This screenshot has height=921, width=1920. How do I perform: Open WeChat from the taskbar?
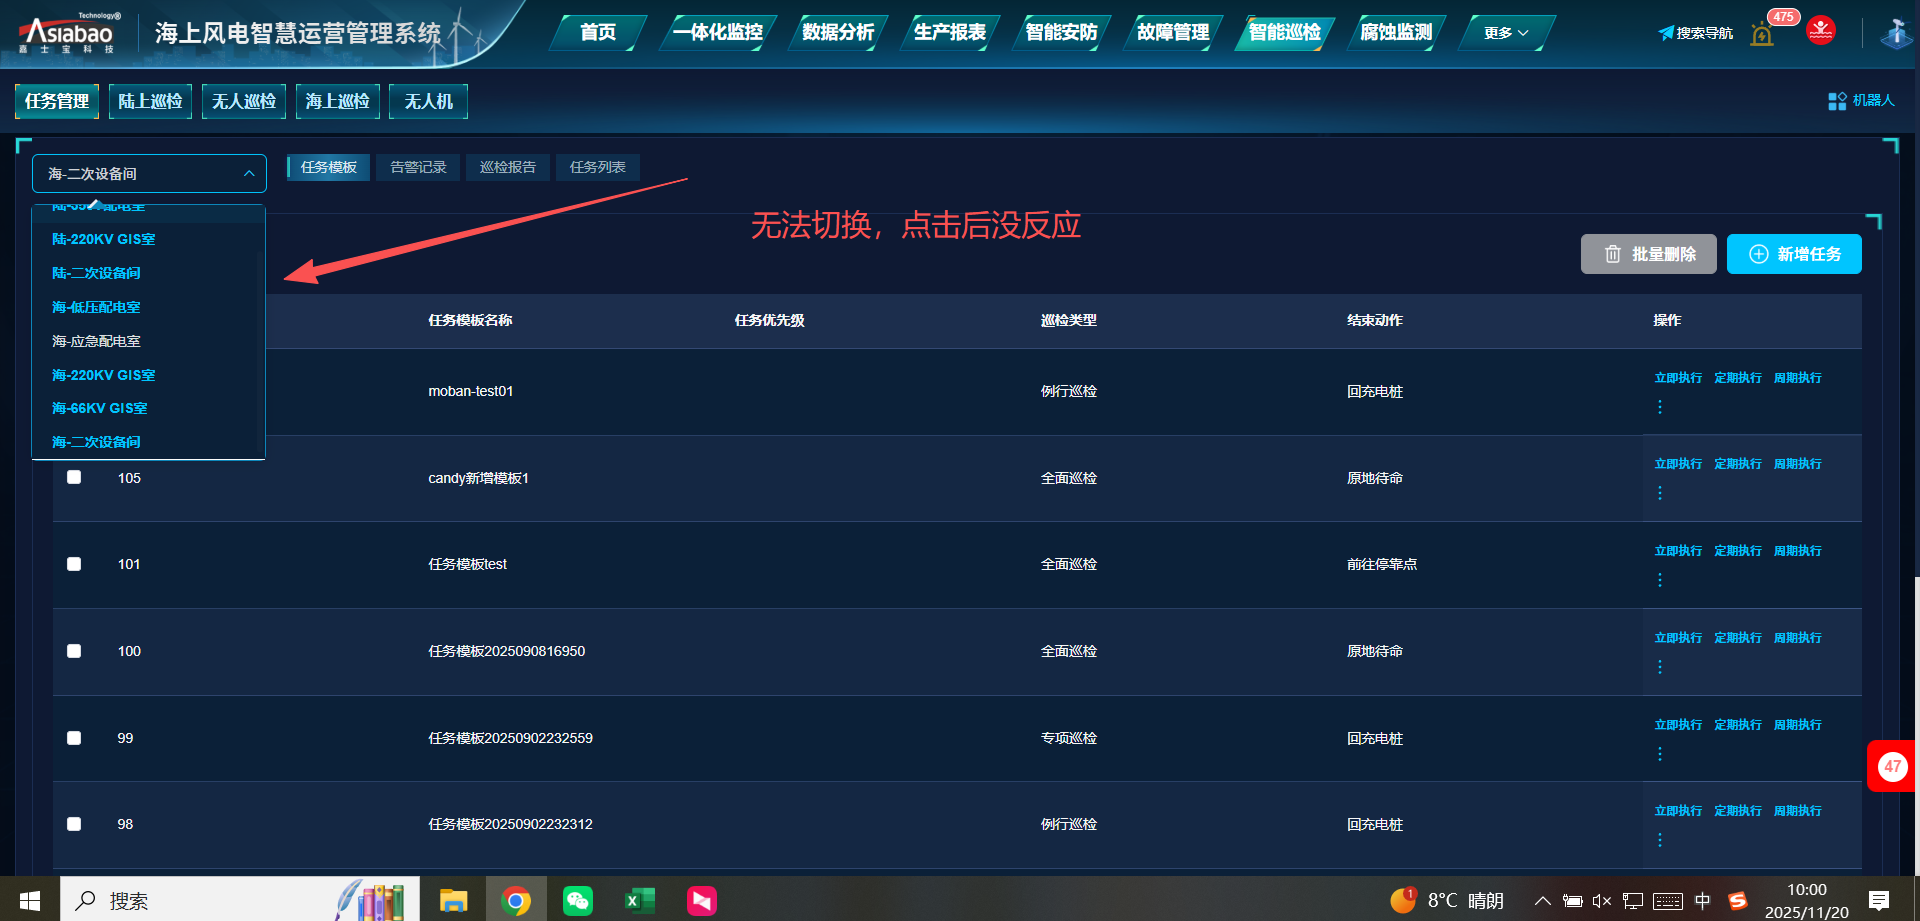click(x=578, y=901)
